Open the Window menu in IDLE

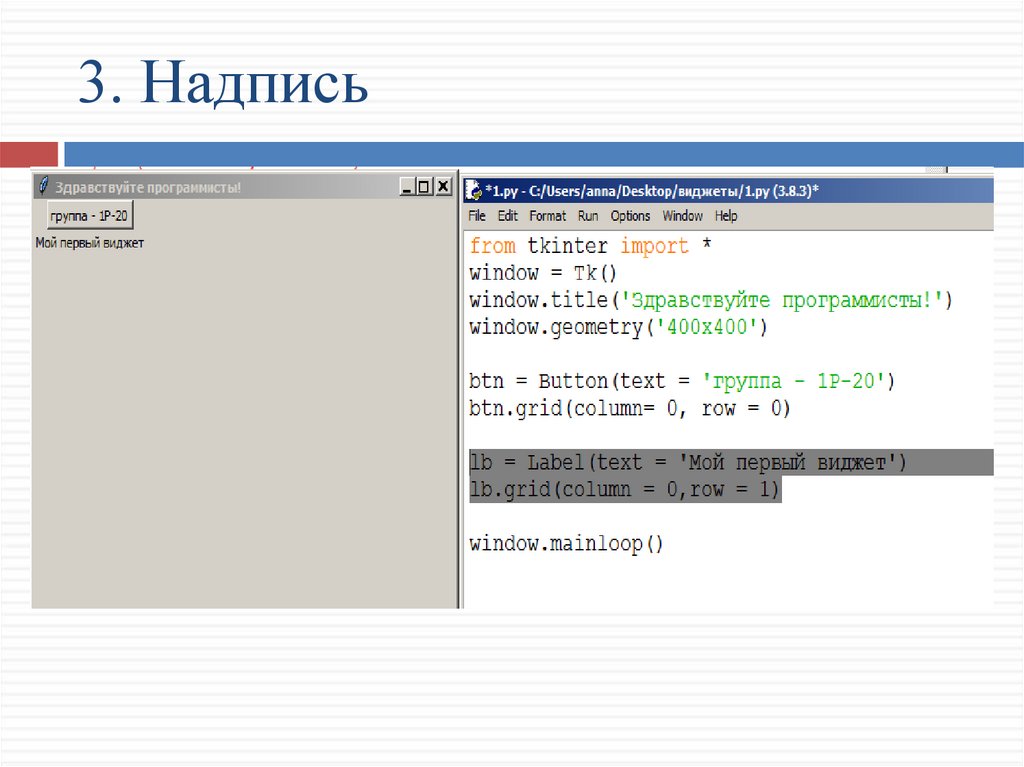[x=682, y=216]
